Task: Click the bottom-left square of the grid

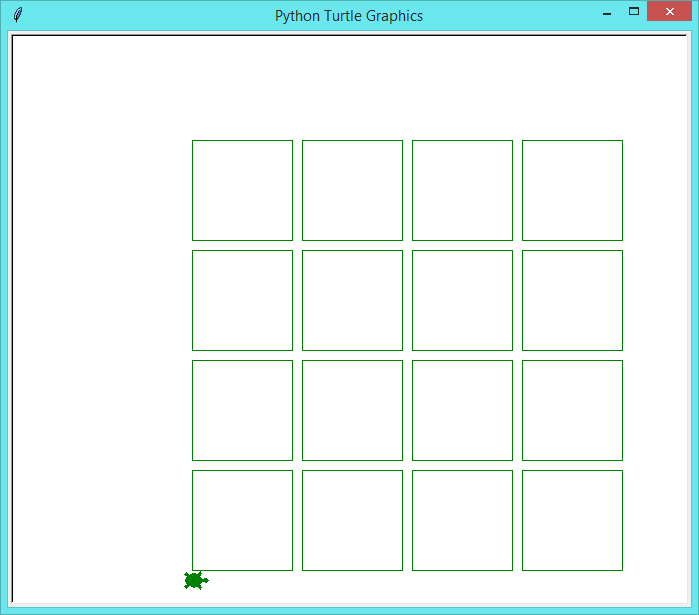Action: (x=242, y=520)
